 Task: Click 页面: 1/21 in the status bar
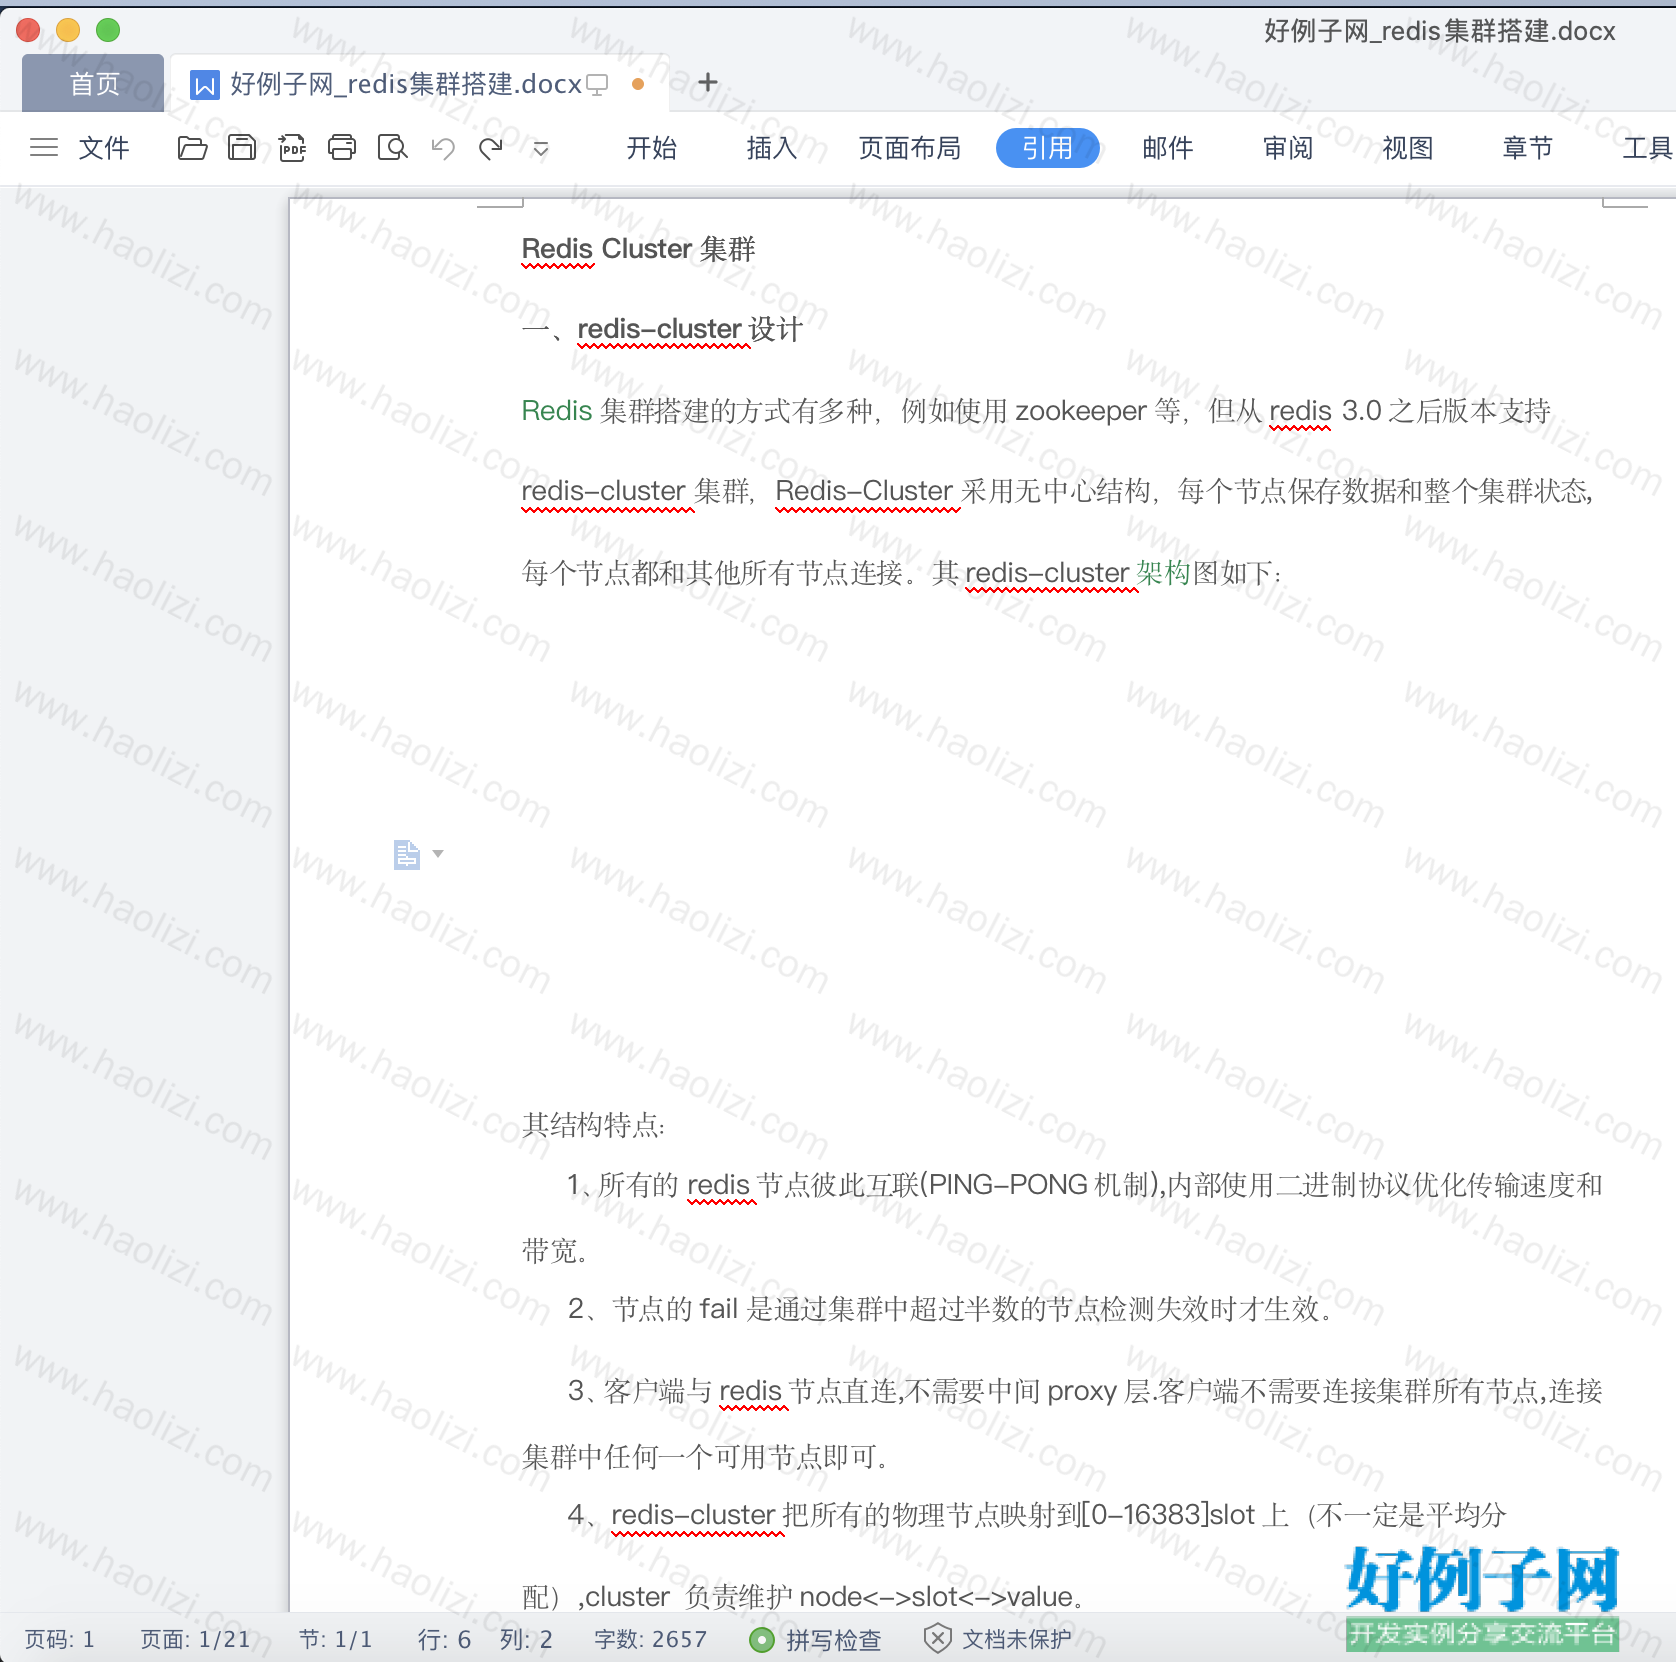195,1639
